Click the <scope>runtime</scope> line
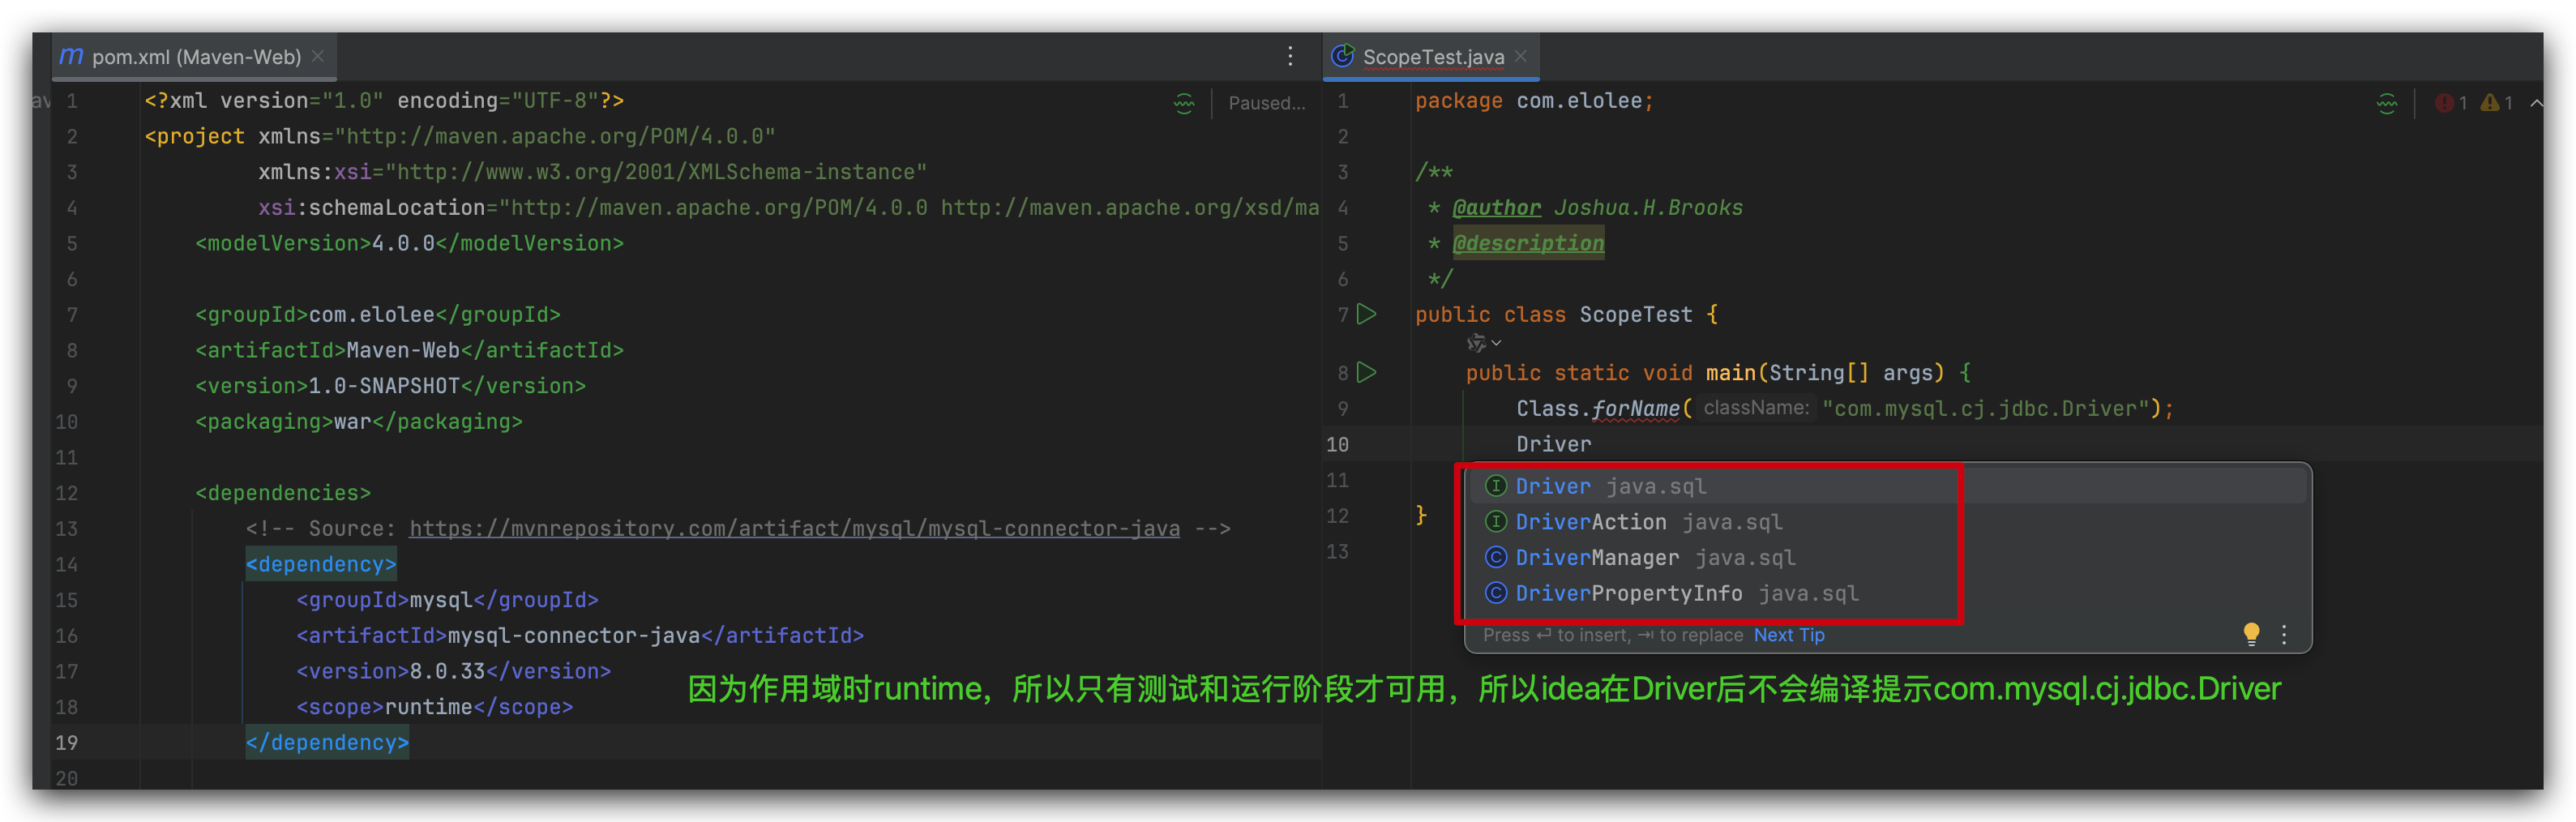Image resolution: width=2576 pixels, height=822 pixels. [434, 707]
